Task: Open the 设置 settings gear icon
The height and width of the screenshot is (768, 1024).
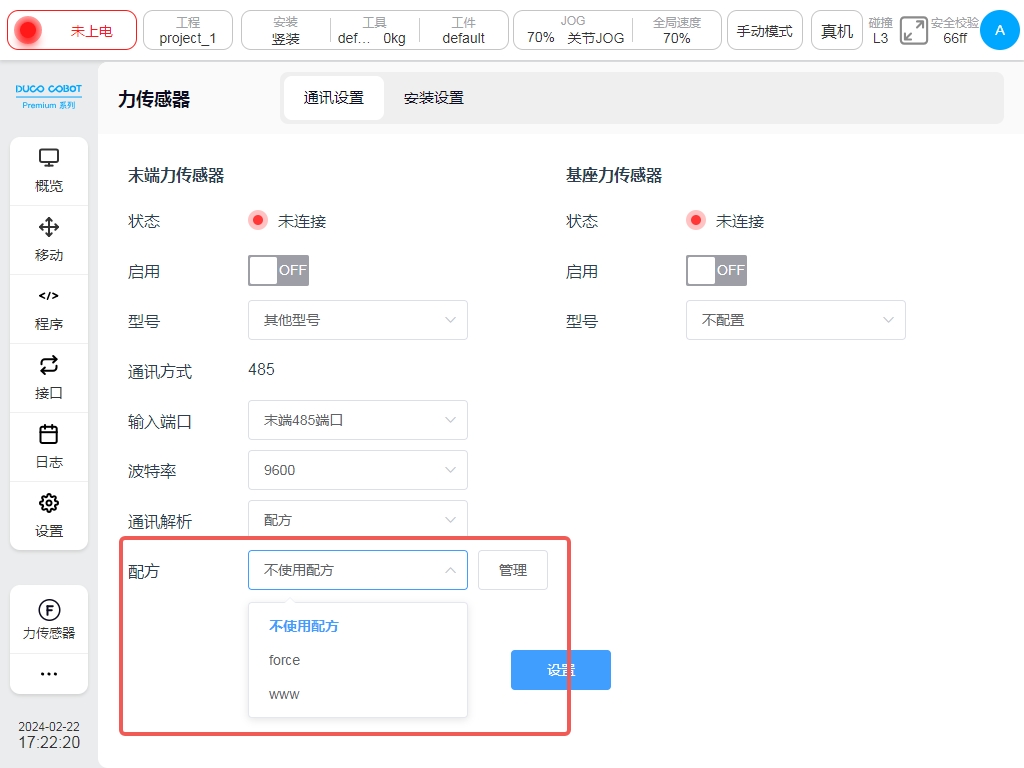Action: [49, 515]
